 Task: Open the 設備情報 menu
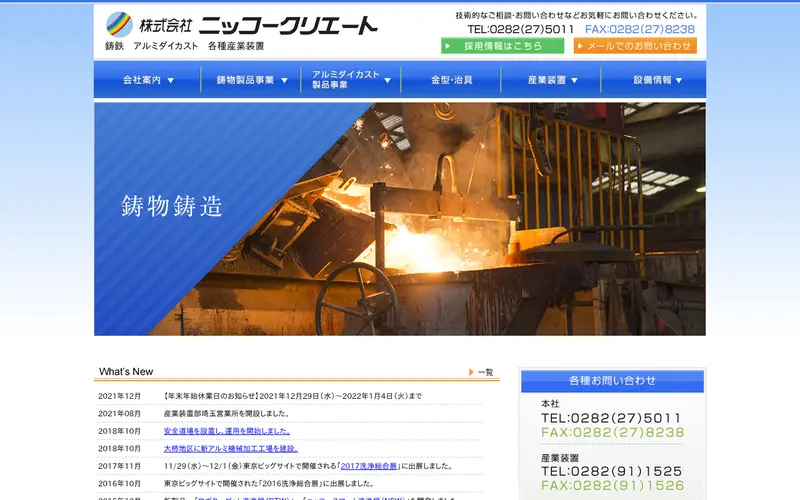pyautogui.click(x=654, y=80)
